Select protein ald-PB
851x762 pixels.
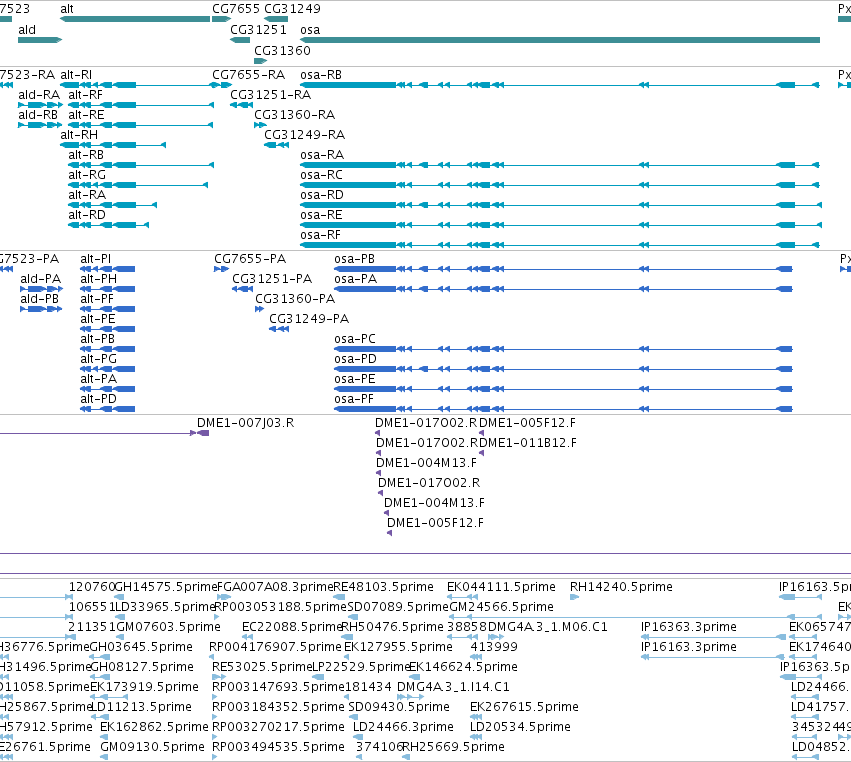pyautogui.click(x=41, y=309)
